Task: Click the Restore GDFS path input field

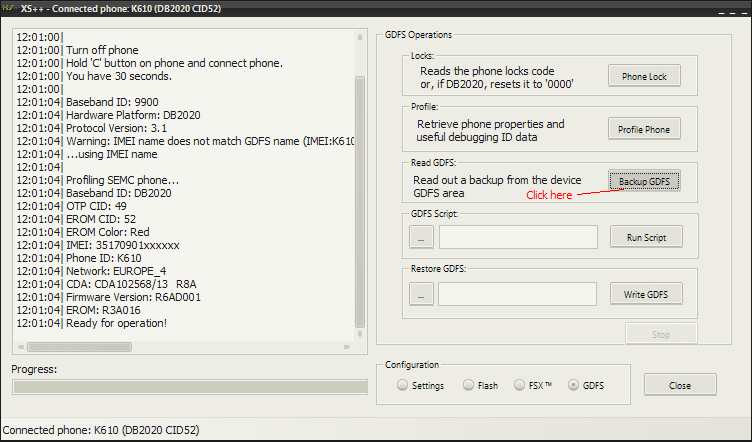Action: (x=517, y=294)
